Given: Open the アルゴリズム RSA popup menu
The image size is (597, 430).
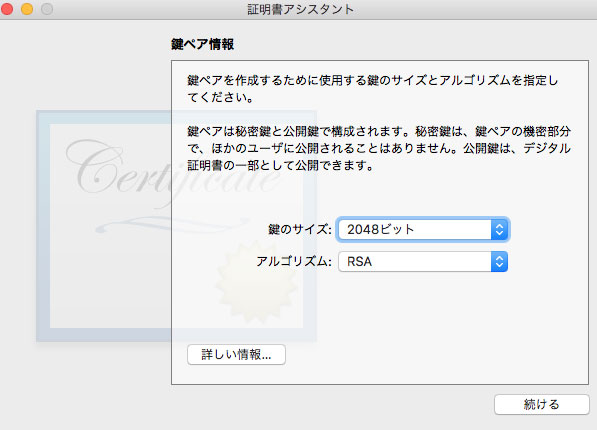Looking at the screenshot, I should (x=423, y=261).
